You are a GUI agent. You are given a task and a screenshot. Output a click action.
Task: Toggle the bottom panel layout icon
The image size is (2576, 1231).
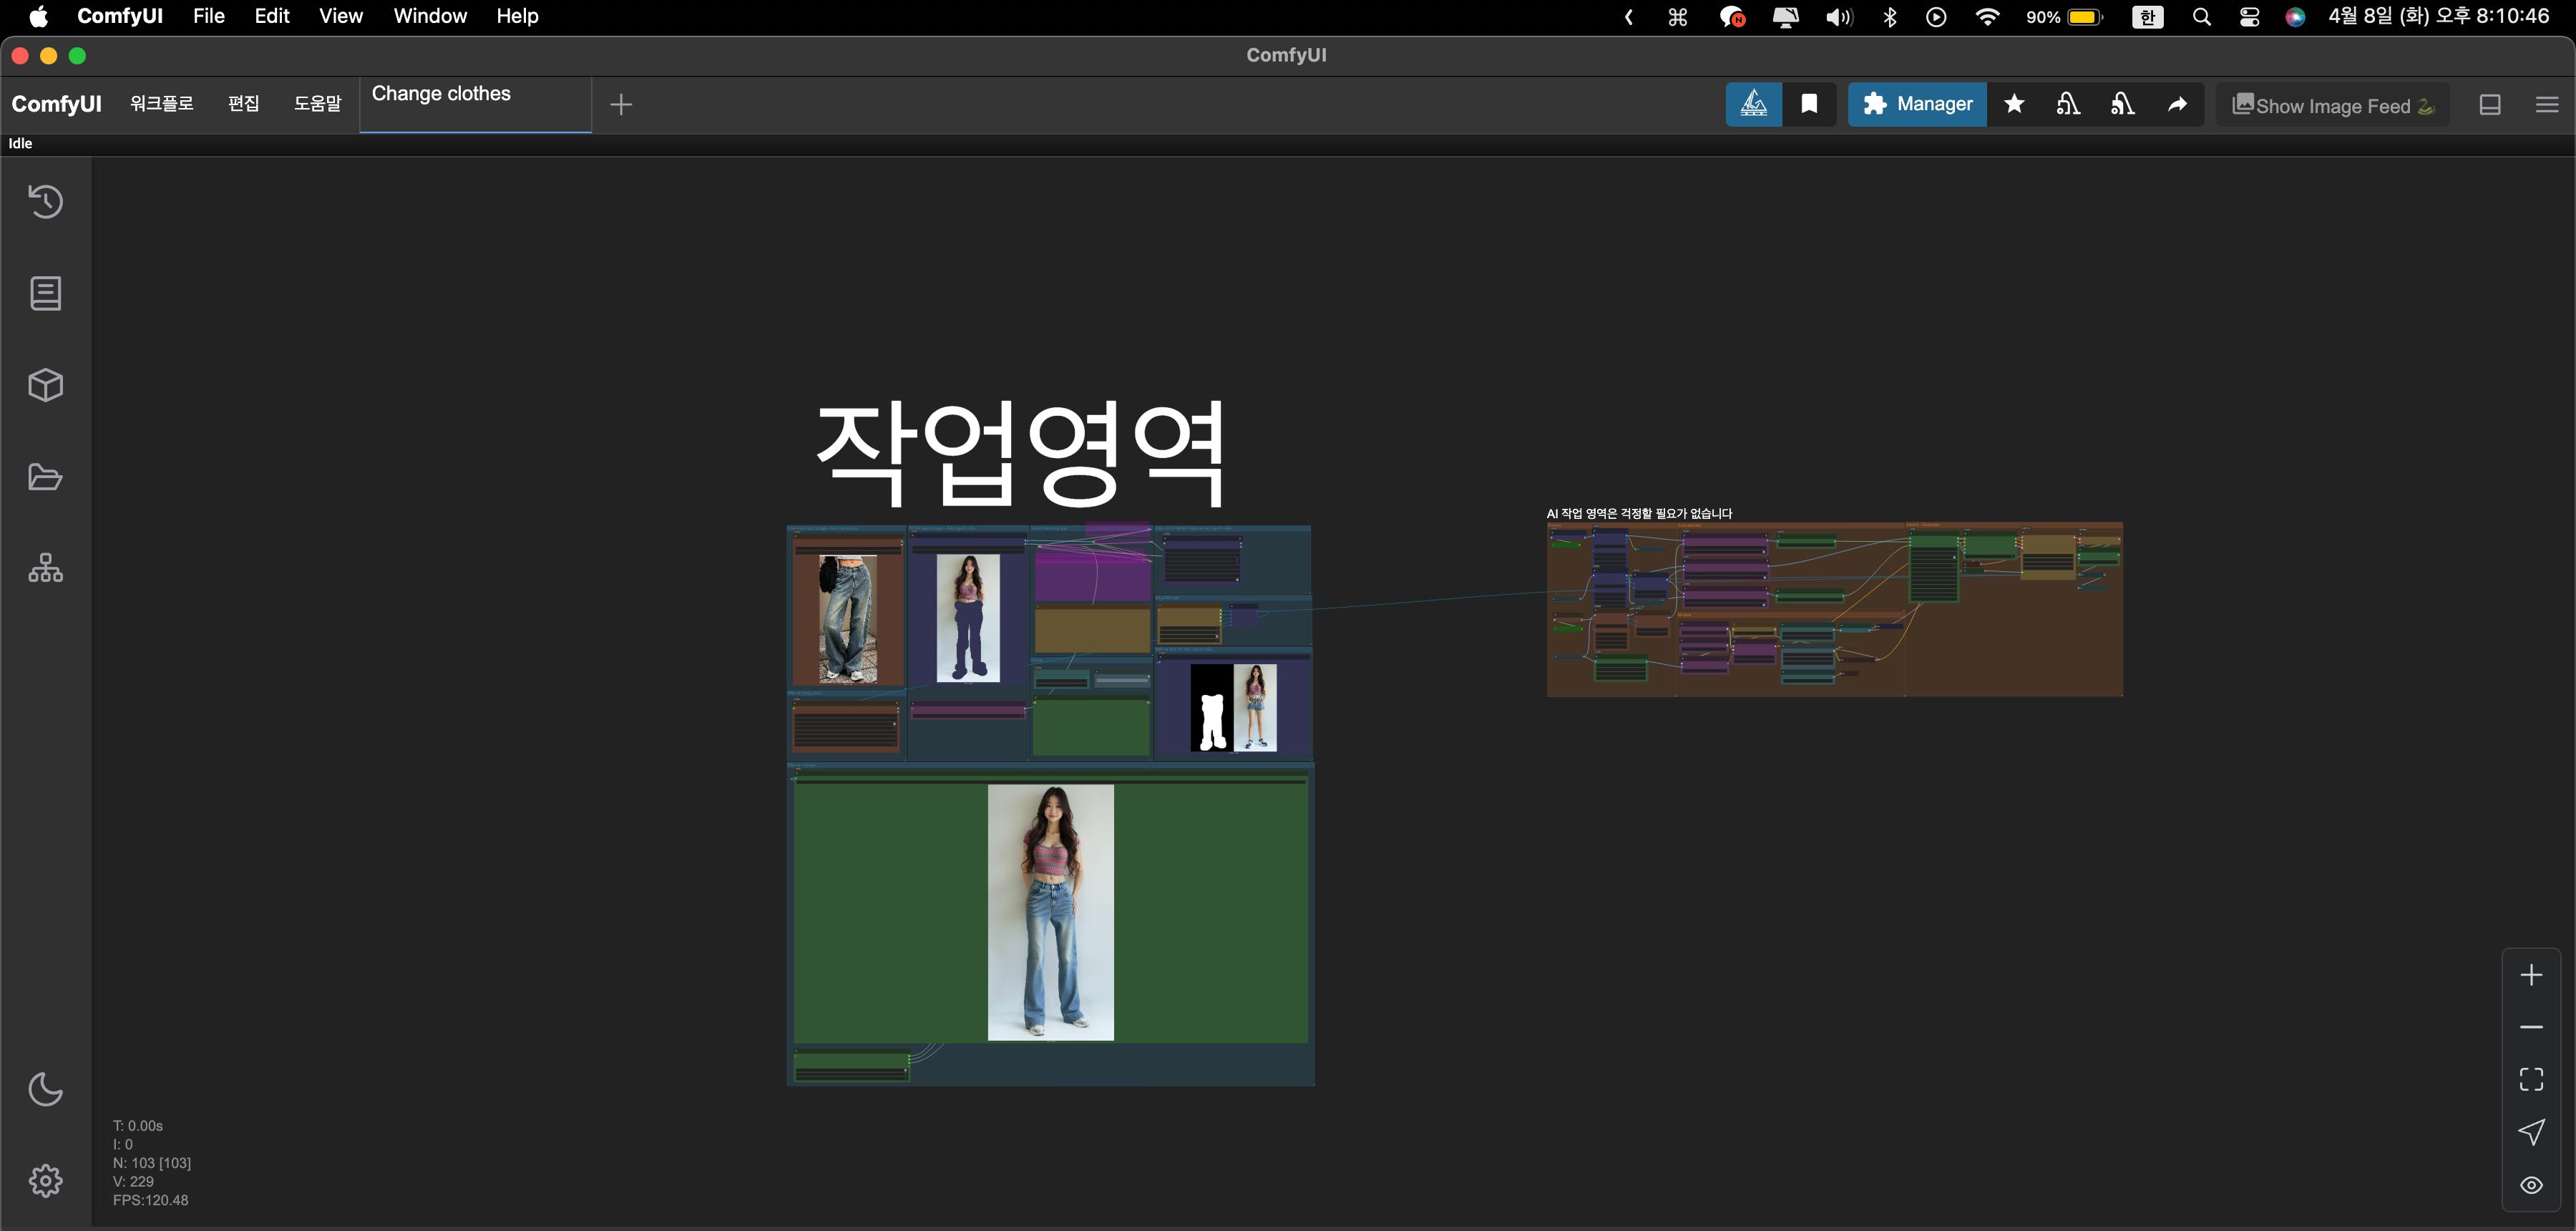2490,105
